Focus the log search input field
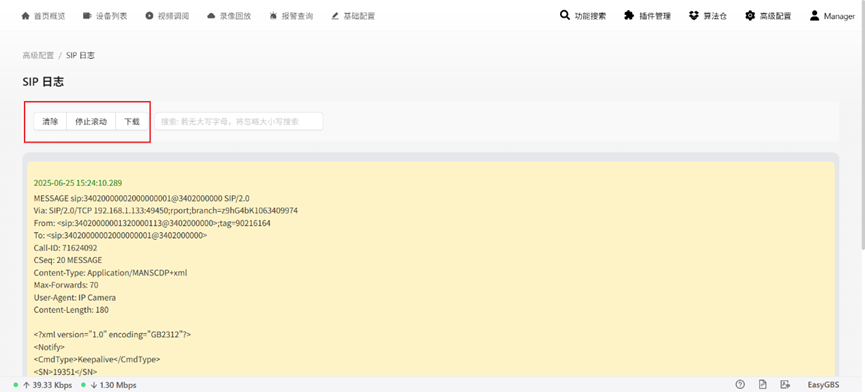This screenshot has width=865, height=392. (x=239, y=122)
